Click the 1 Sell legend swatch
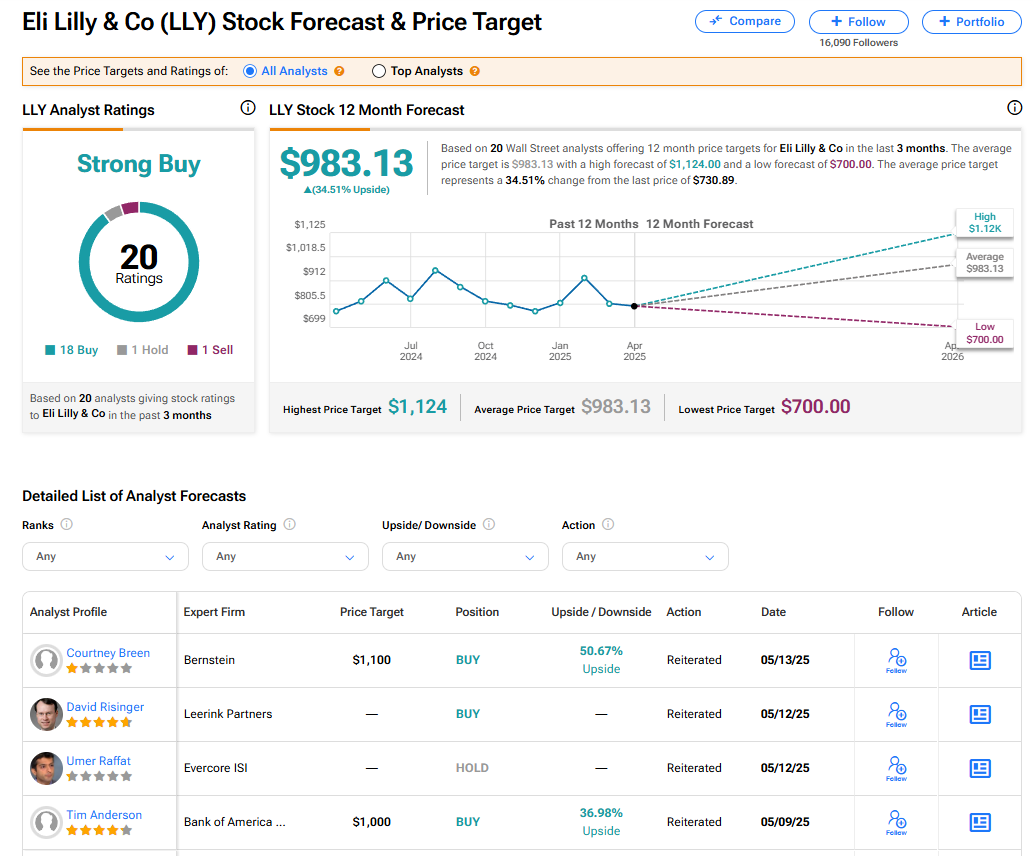Viewport: 1033px width, 856px height. 192,350
